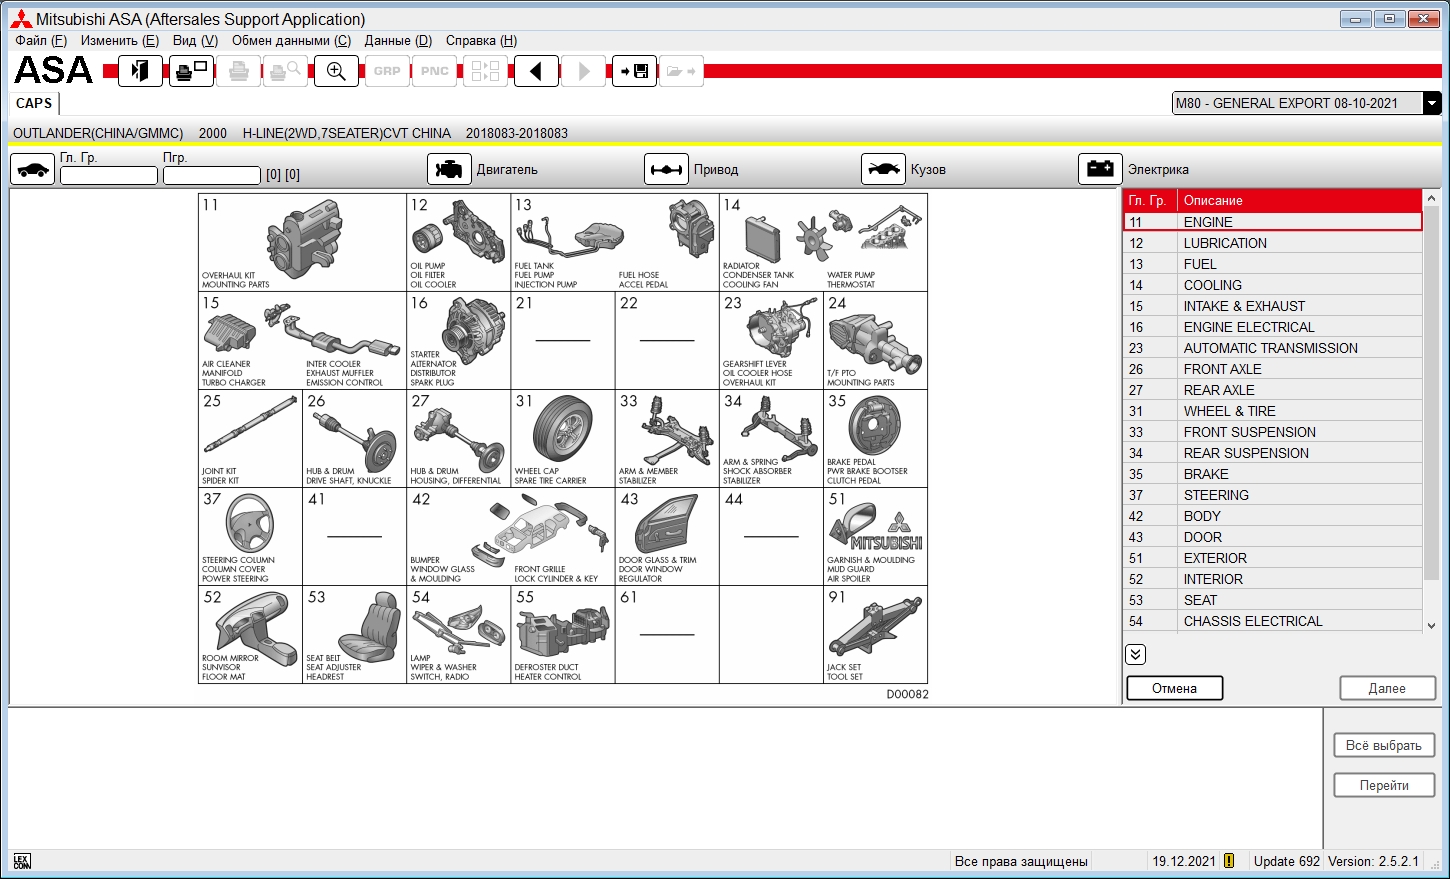Open the Вид menu

coord(195,40)
